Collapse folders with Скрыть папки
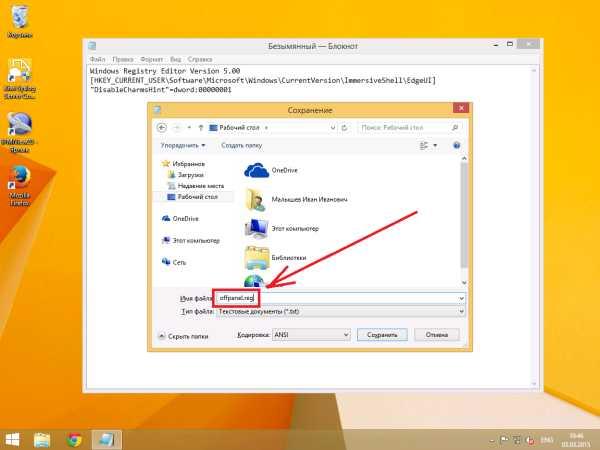The height and width of the screenshot is (450, 600). pyautogui.click(x=183, y=336)
